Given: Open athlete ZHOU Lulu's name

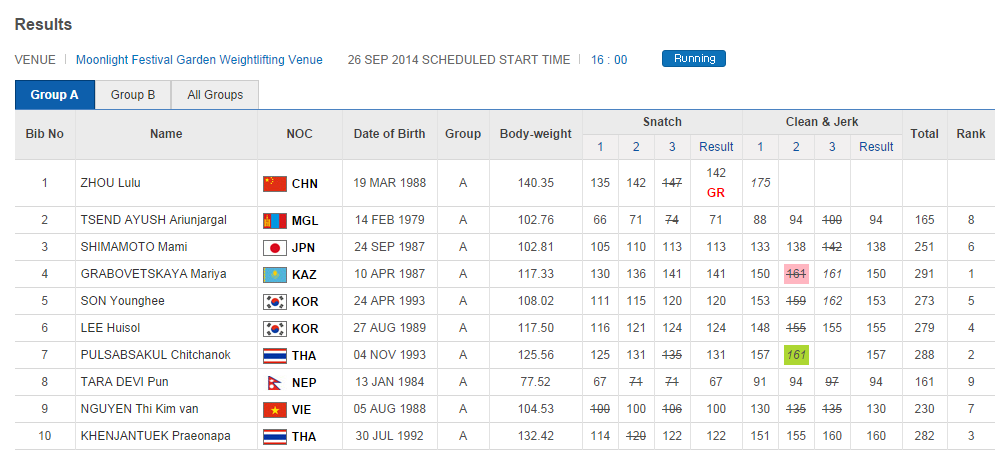Looking at the screenshot, I should [108, 183].
